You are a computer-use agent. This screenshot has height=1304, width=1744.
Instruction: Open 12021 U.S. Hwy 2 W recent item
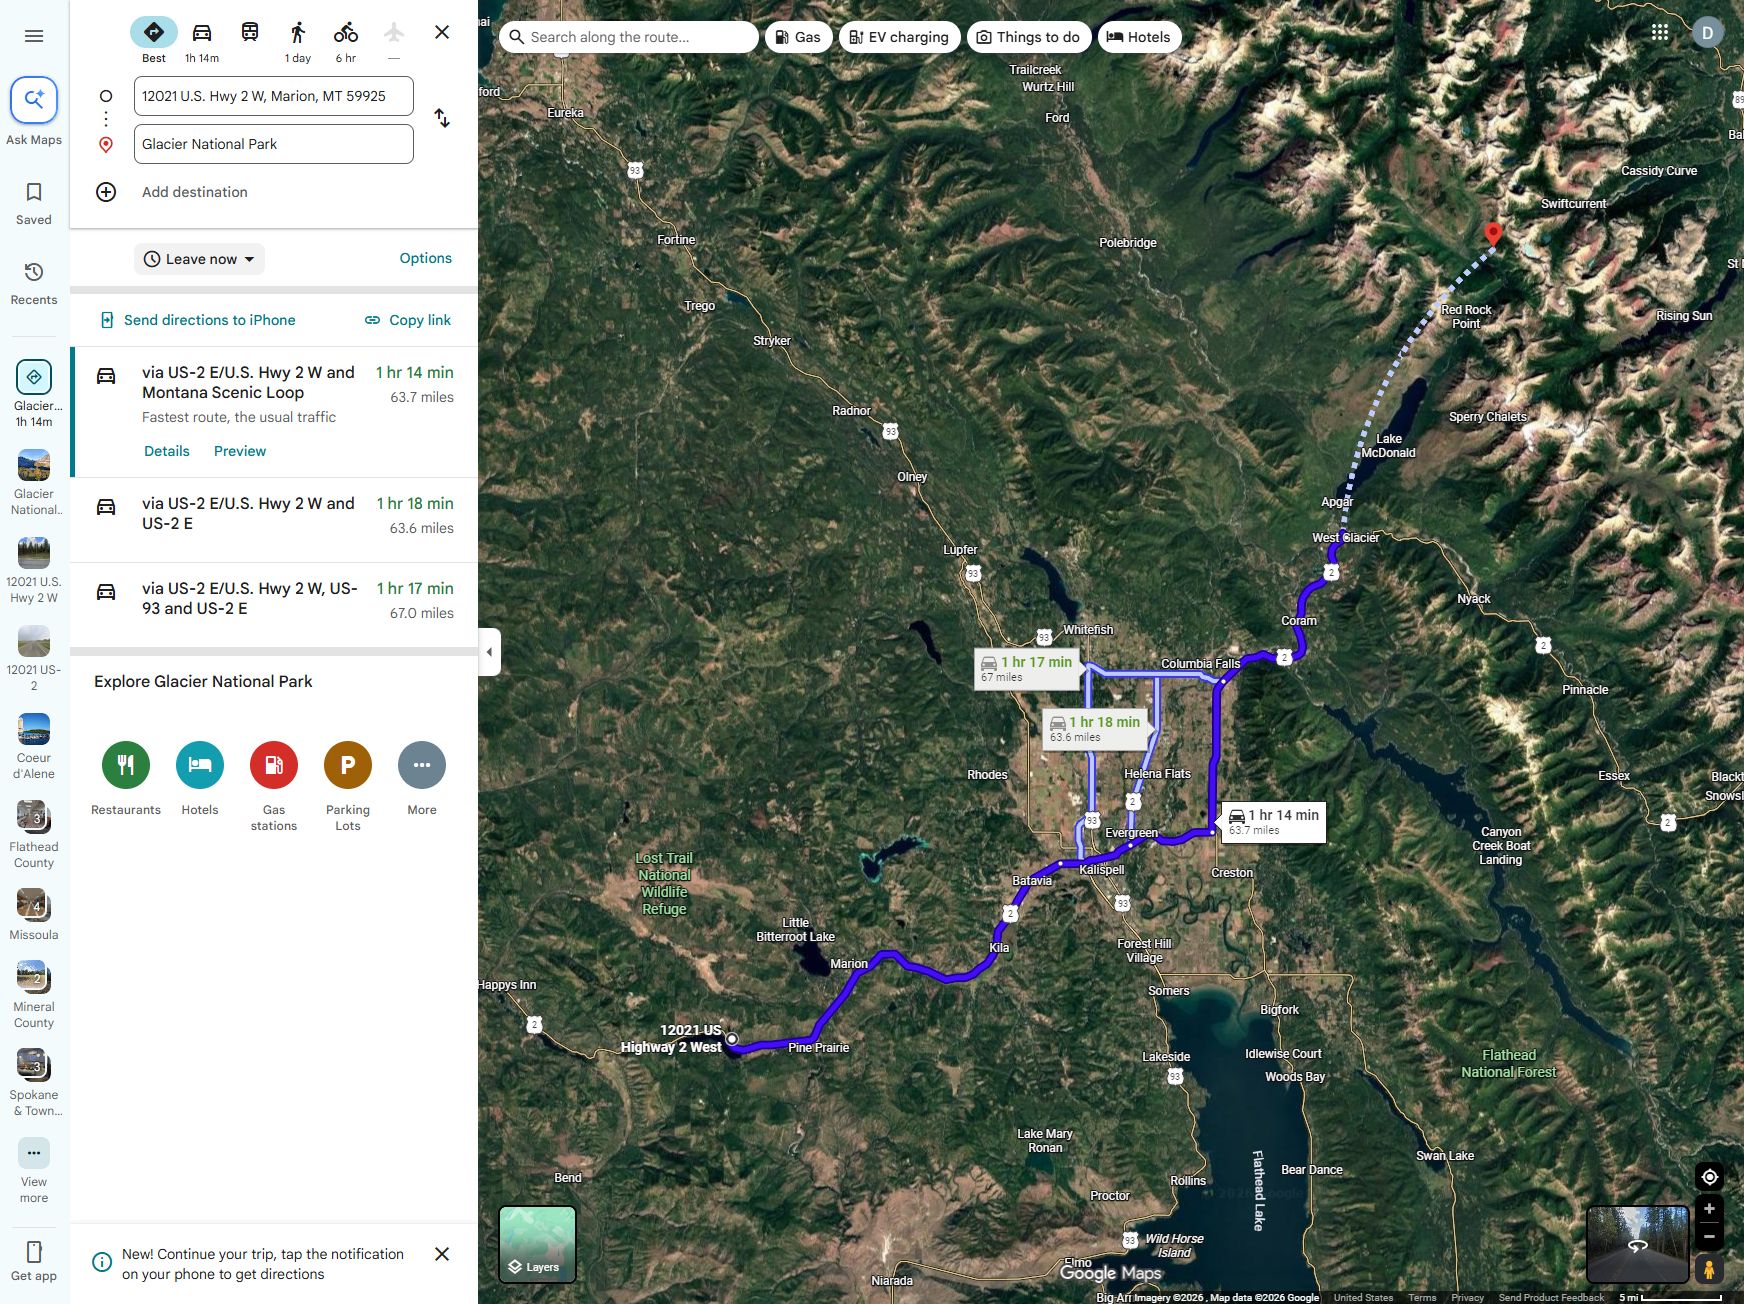pyautogui.click(x=34, y=571)
